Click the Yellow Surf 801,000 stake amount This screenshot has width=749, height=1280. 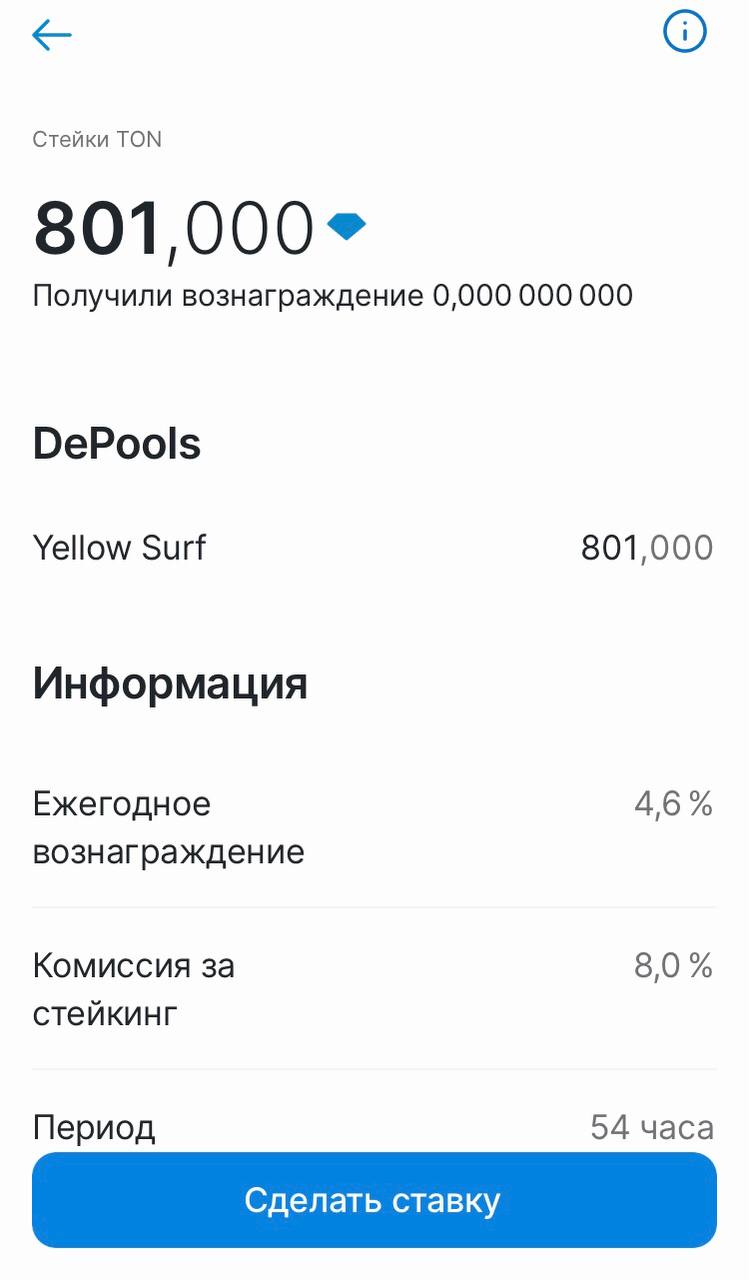point(647,548)
